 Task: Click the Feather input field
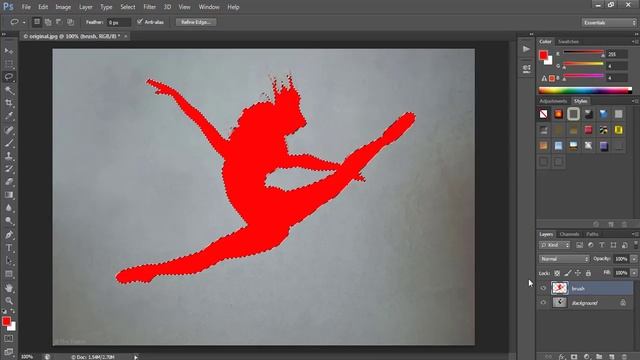(118, 22)
